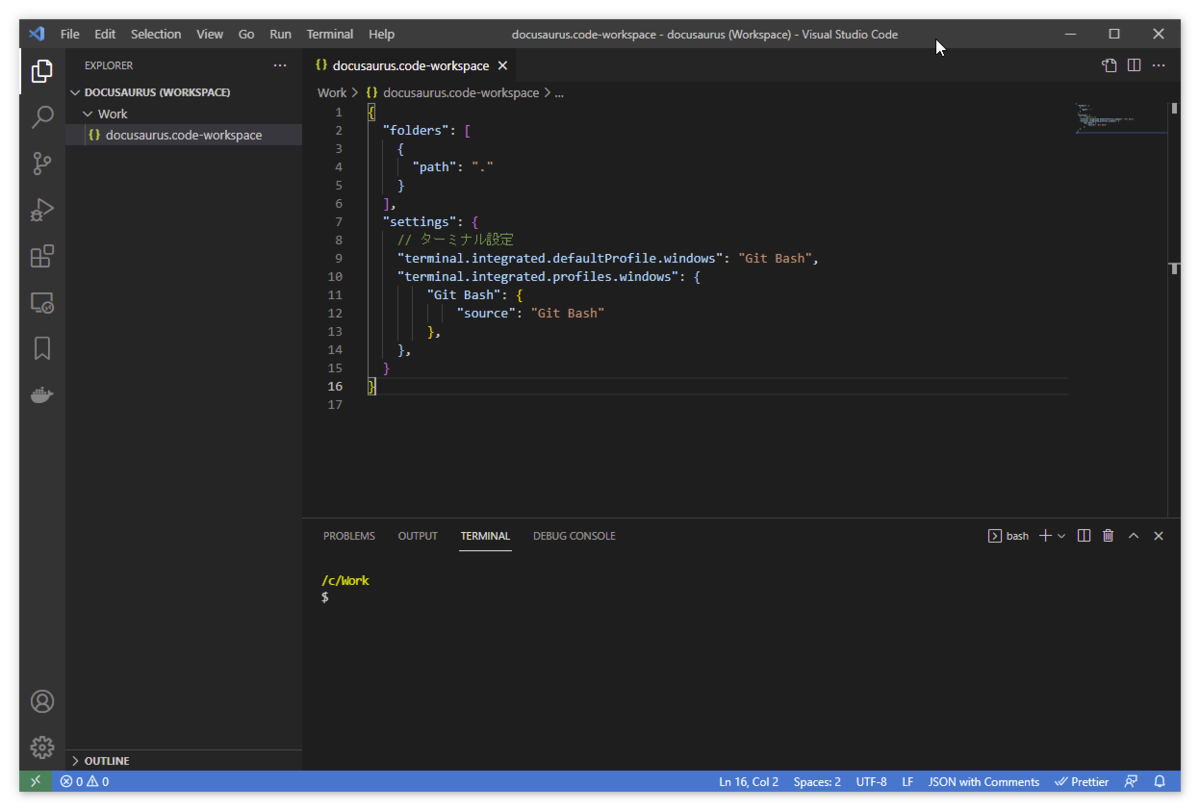Switch to the DEBUG CONSOLE tab
1200x811 pixels.
(574, 536)
